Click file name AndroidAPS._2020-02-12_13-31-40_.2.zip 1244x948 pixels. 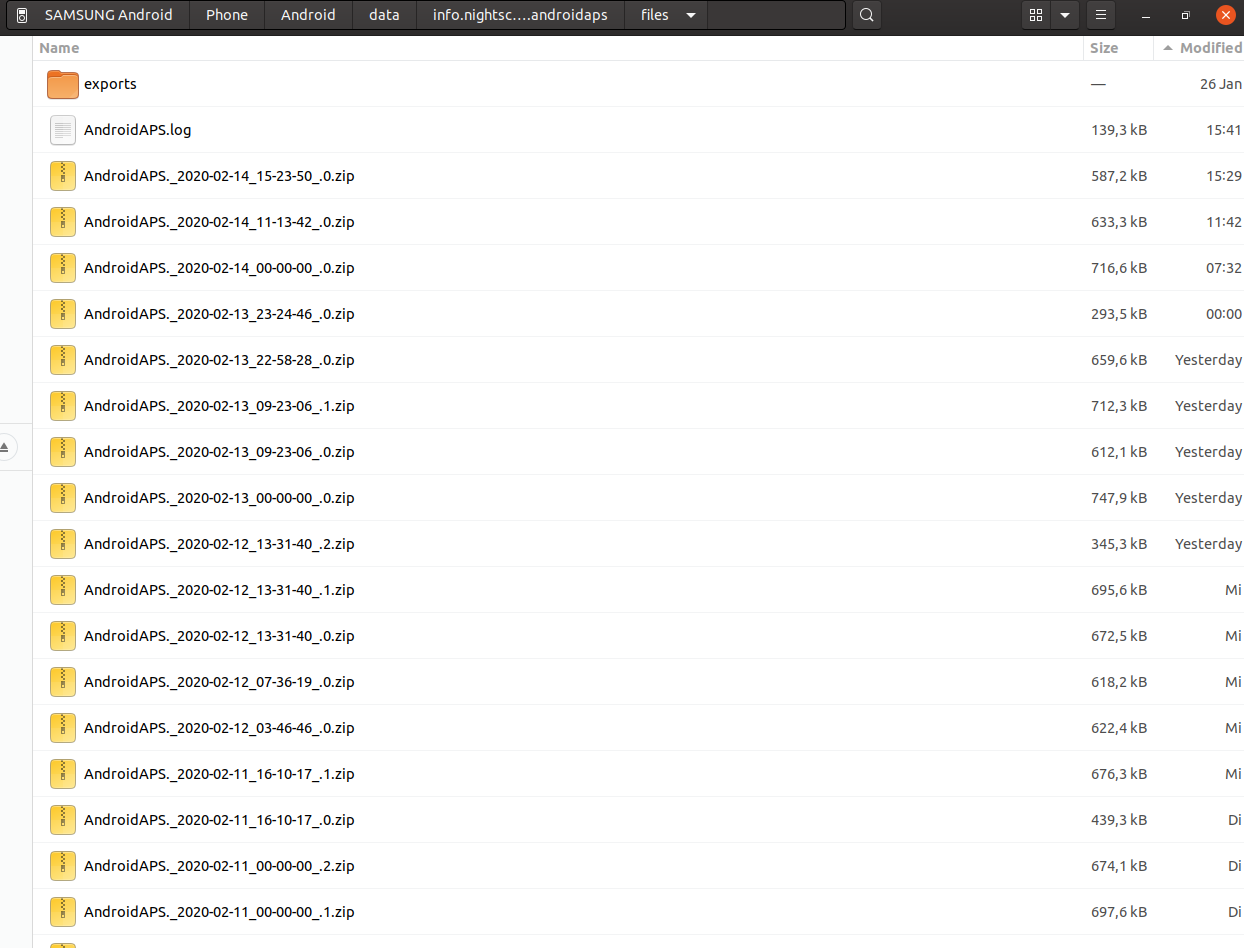tap(219, 544)
